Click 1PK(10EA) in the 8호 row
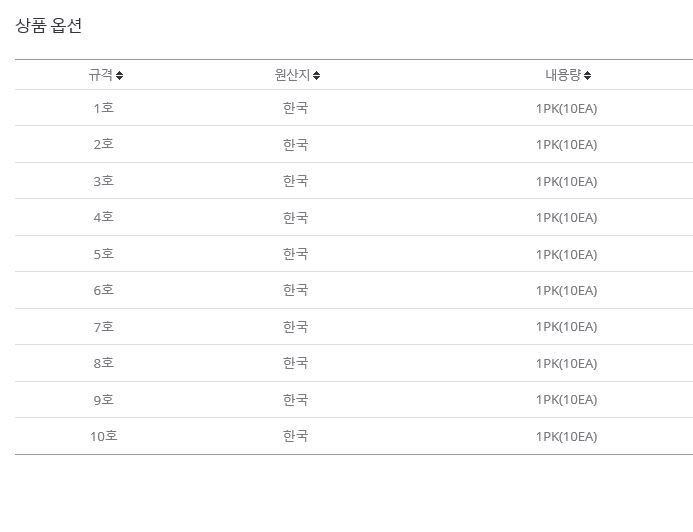The height and width of the screenshot is (532, 693). point(566,363)
